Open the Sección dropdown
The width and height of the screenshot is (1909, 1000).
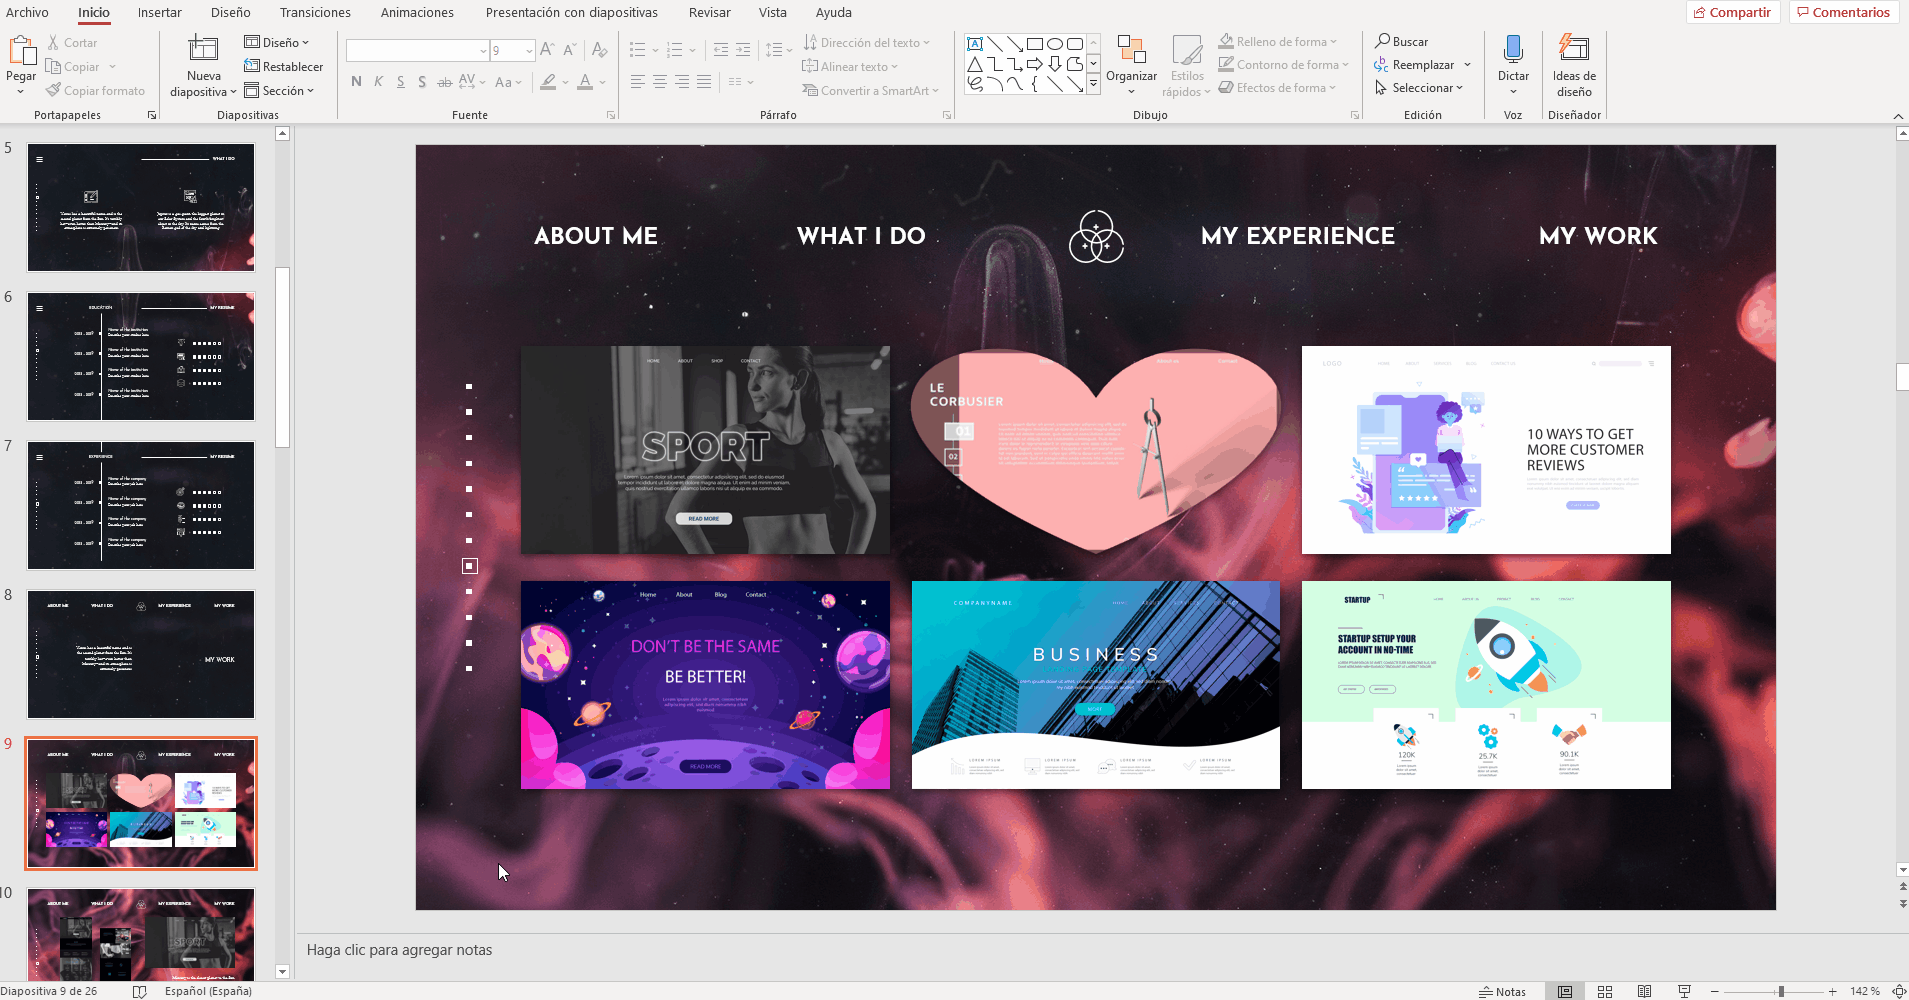click(x=280, y=90)
